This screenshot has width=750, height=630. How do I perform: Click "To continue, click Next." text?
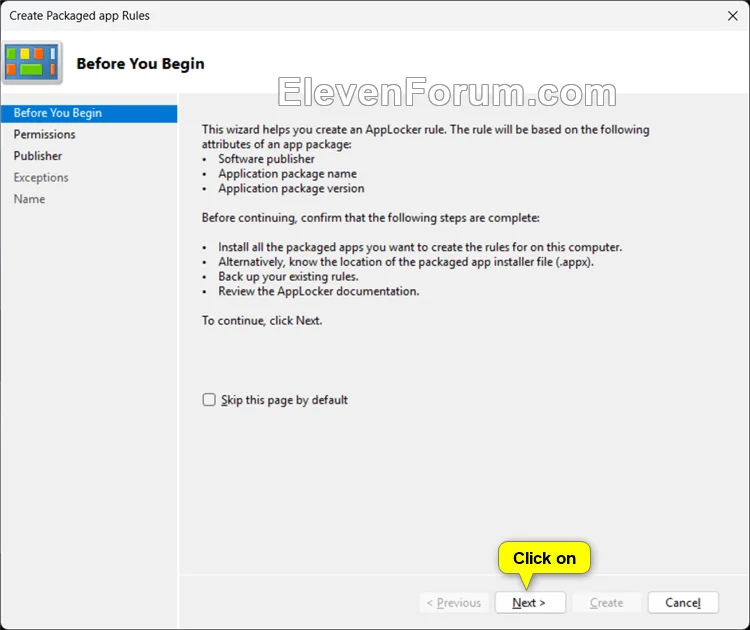tap(262, 321)
